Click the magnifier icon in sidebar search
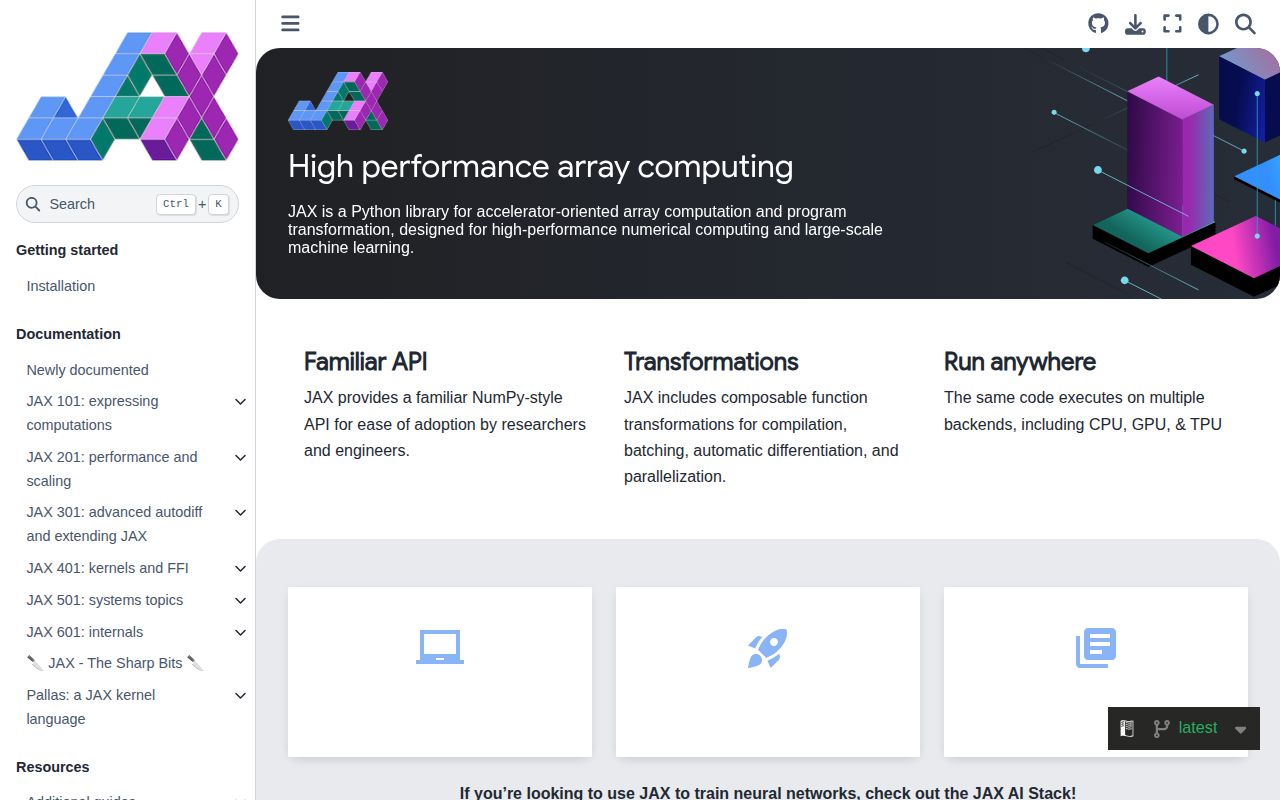This screenshot has height=800, width=1280. 33,204
